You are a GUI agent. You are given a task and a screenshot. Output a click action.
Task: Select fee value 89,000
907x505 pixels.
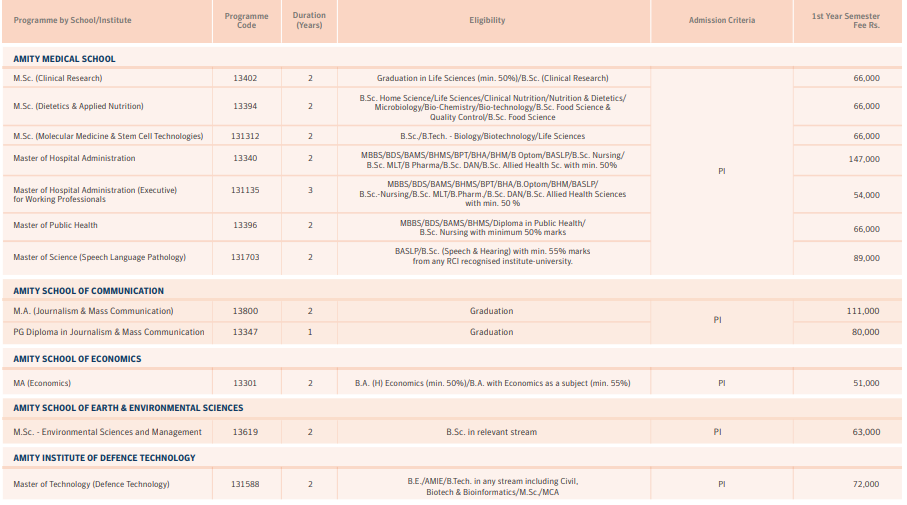(867, 259)
